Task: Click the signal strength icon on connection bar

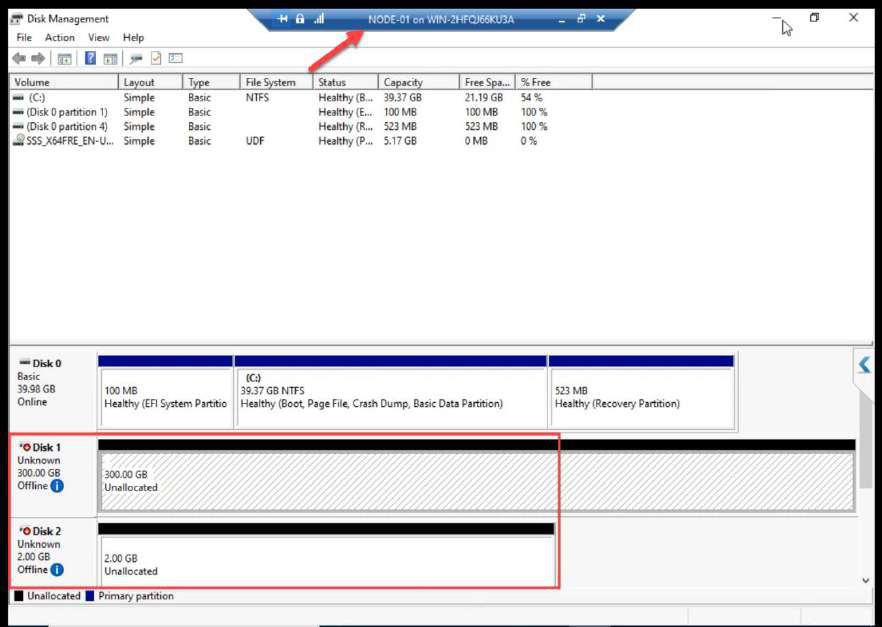Action: click(319, 19)
